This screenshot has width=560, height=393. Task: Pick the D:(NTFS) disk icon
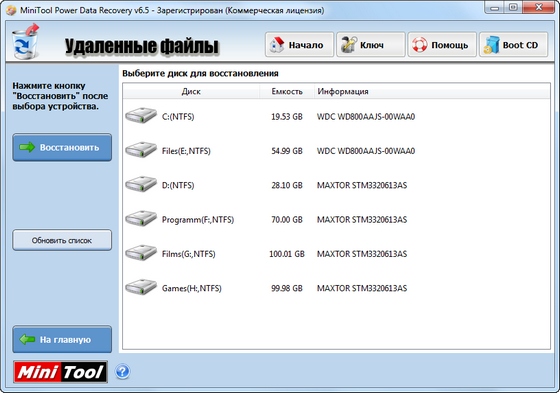point(141,184)
